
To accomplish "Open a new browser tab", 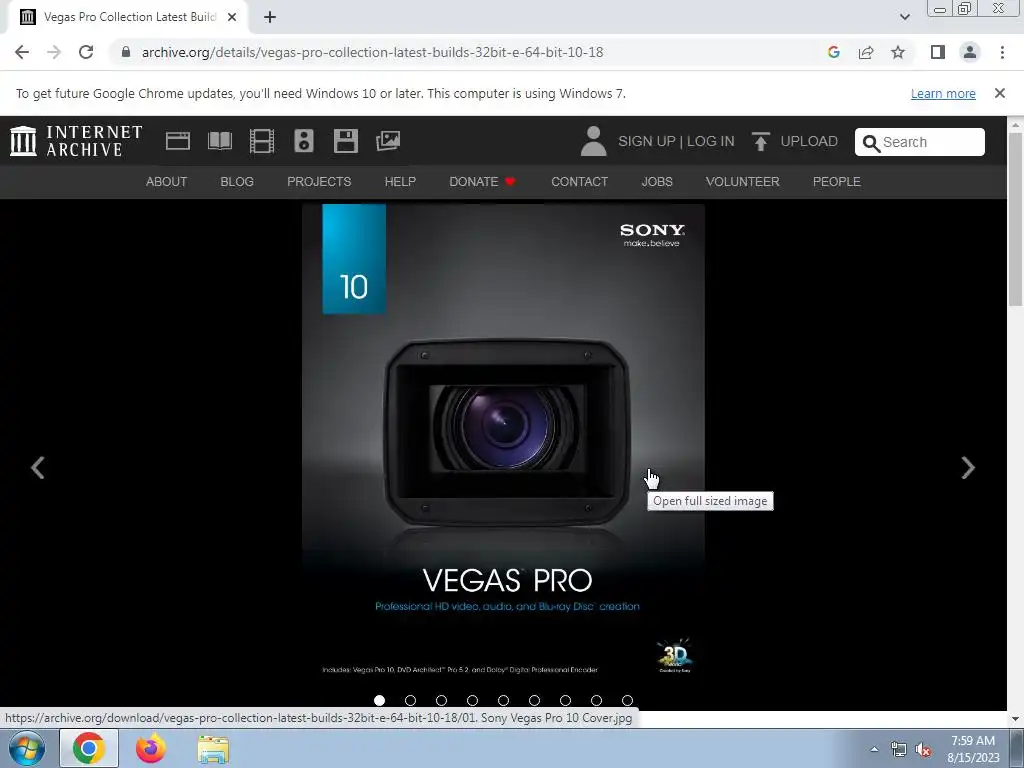I will coord(270,18).
